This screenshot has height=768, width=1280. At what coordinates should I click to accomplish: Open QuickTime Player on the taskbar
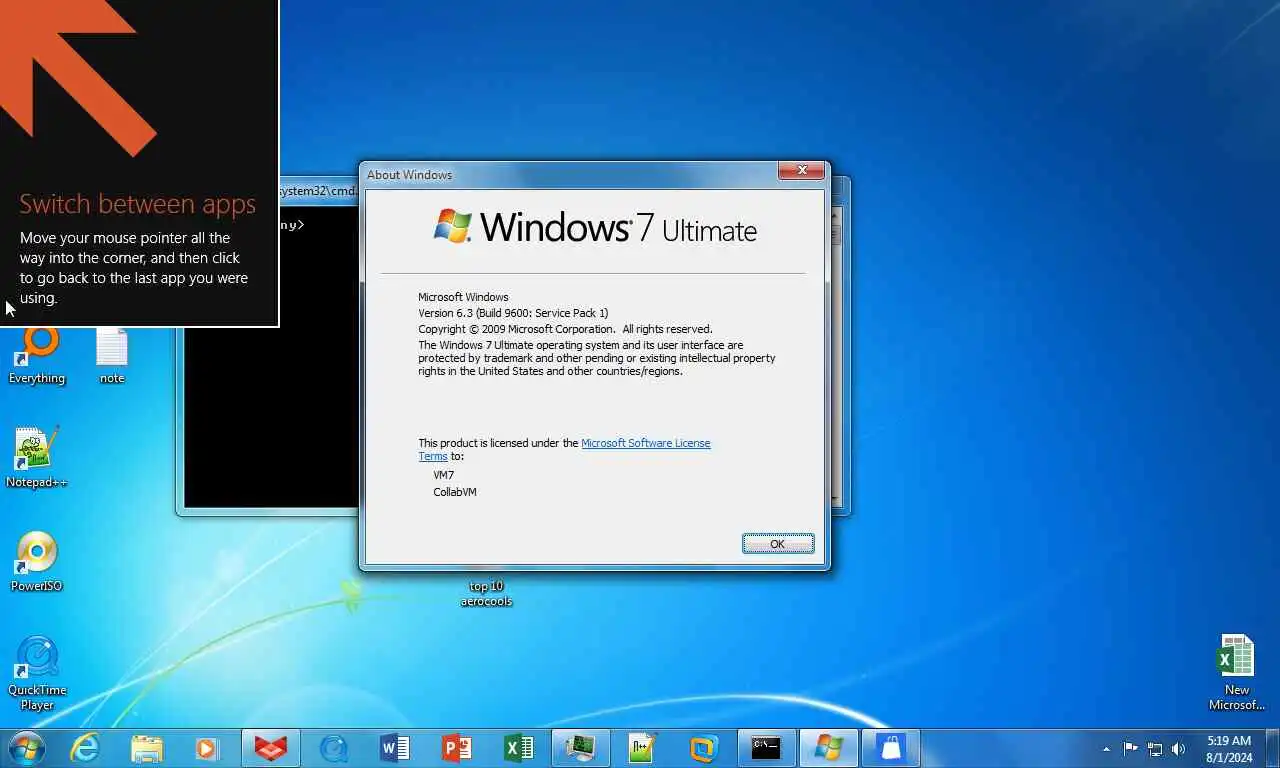point(332,748)
